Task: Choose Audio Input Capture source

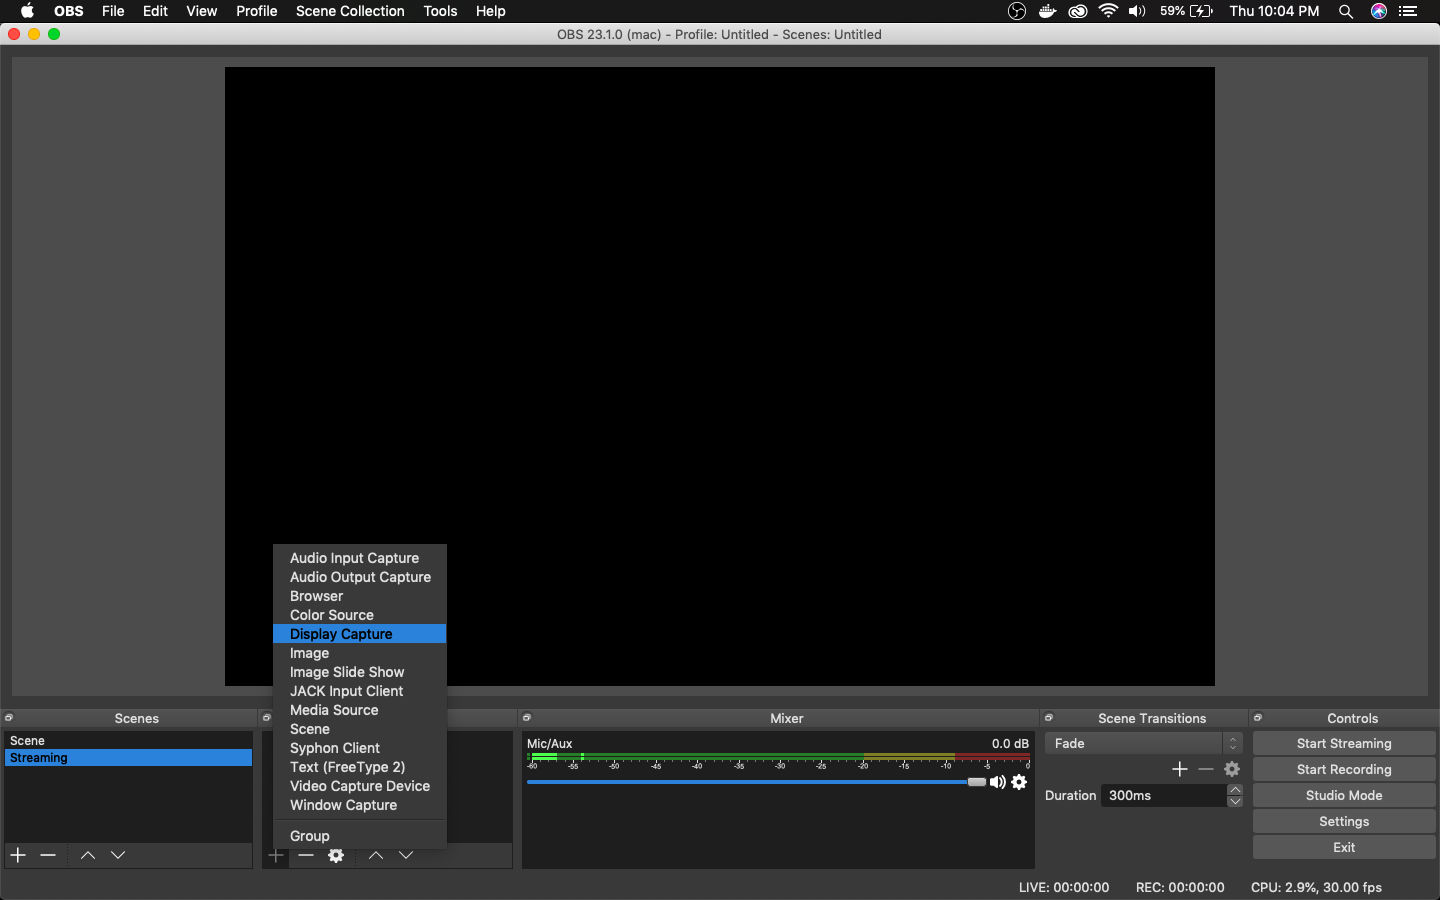Action: pos(359,558)
